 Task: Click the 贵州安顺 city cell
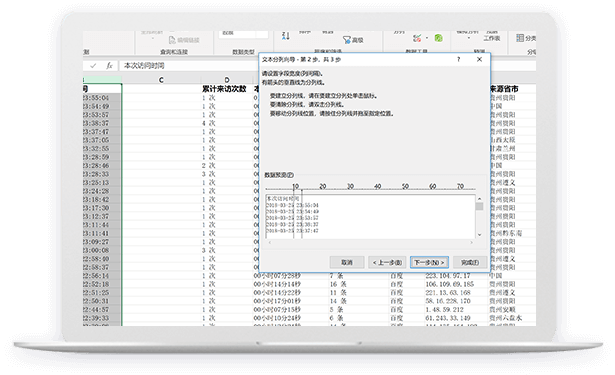(x=502, y=309)
